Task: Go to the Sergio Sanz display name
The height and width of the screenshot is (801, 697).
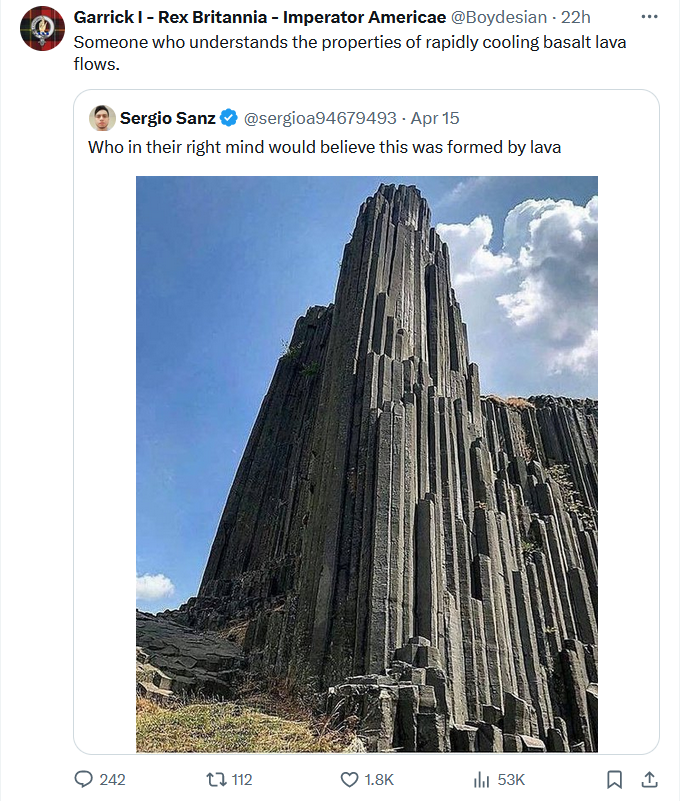Action: point(167,119)
